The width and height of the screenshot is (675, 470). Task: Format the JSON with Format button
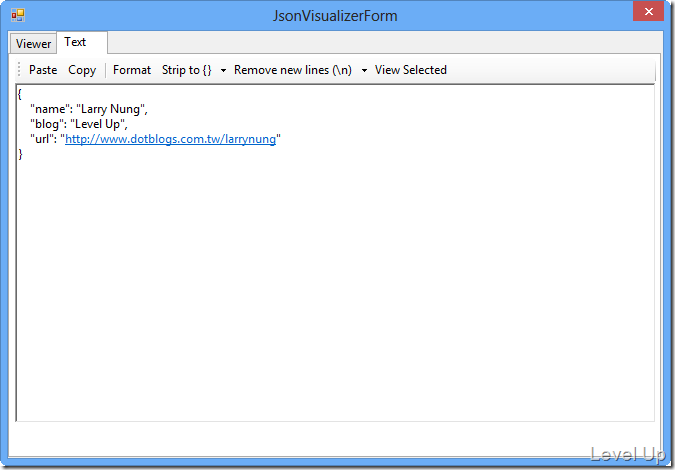132,70
